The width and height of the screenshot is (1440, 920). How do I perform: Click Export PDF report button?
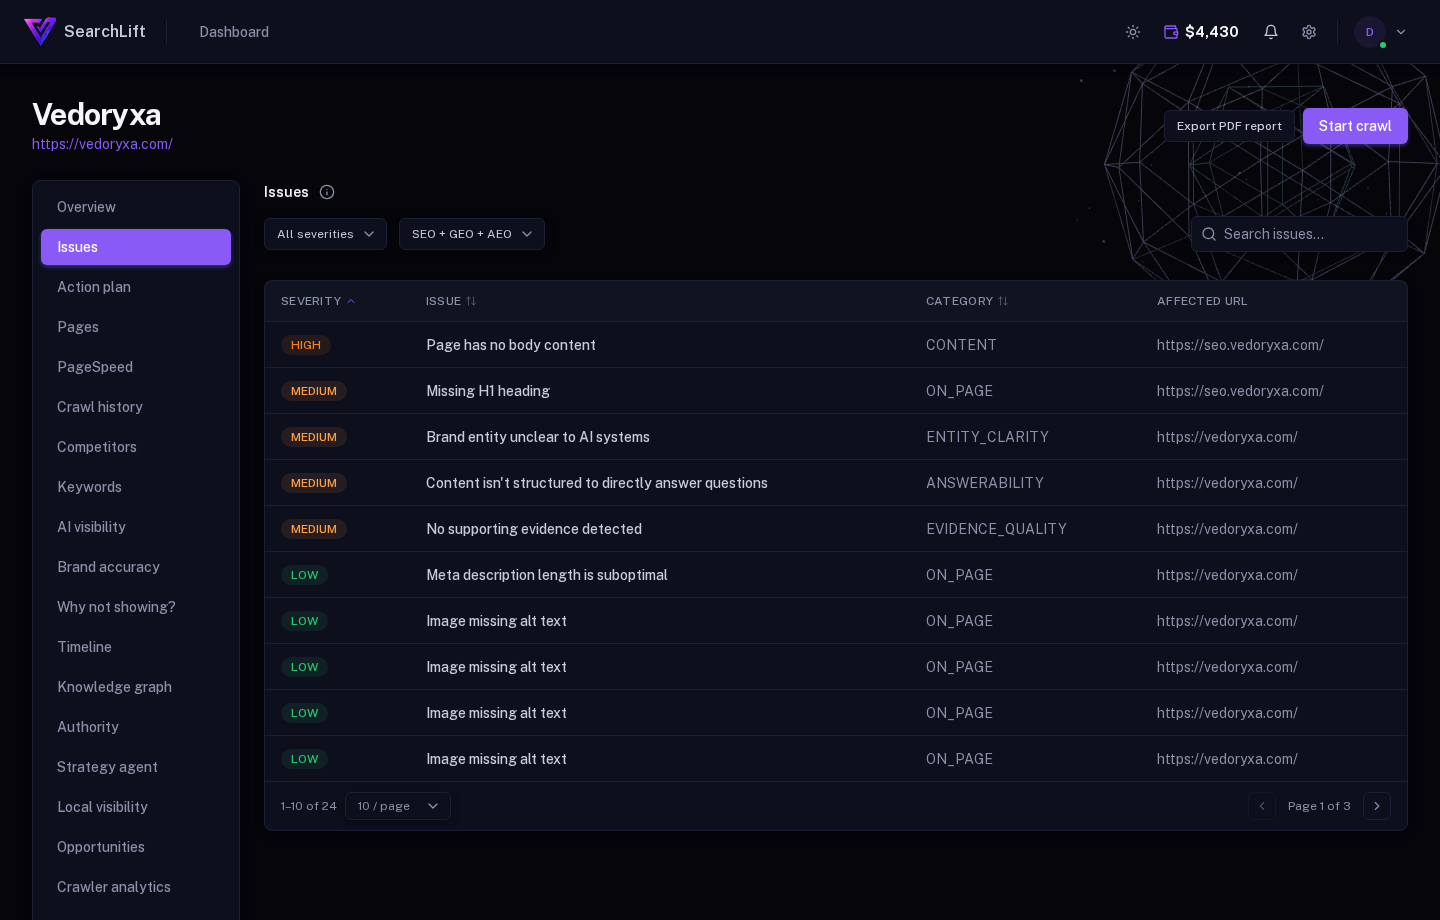click(x=1229, y=126)
